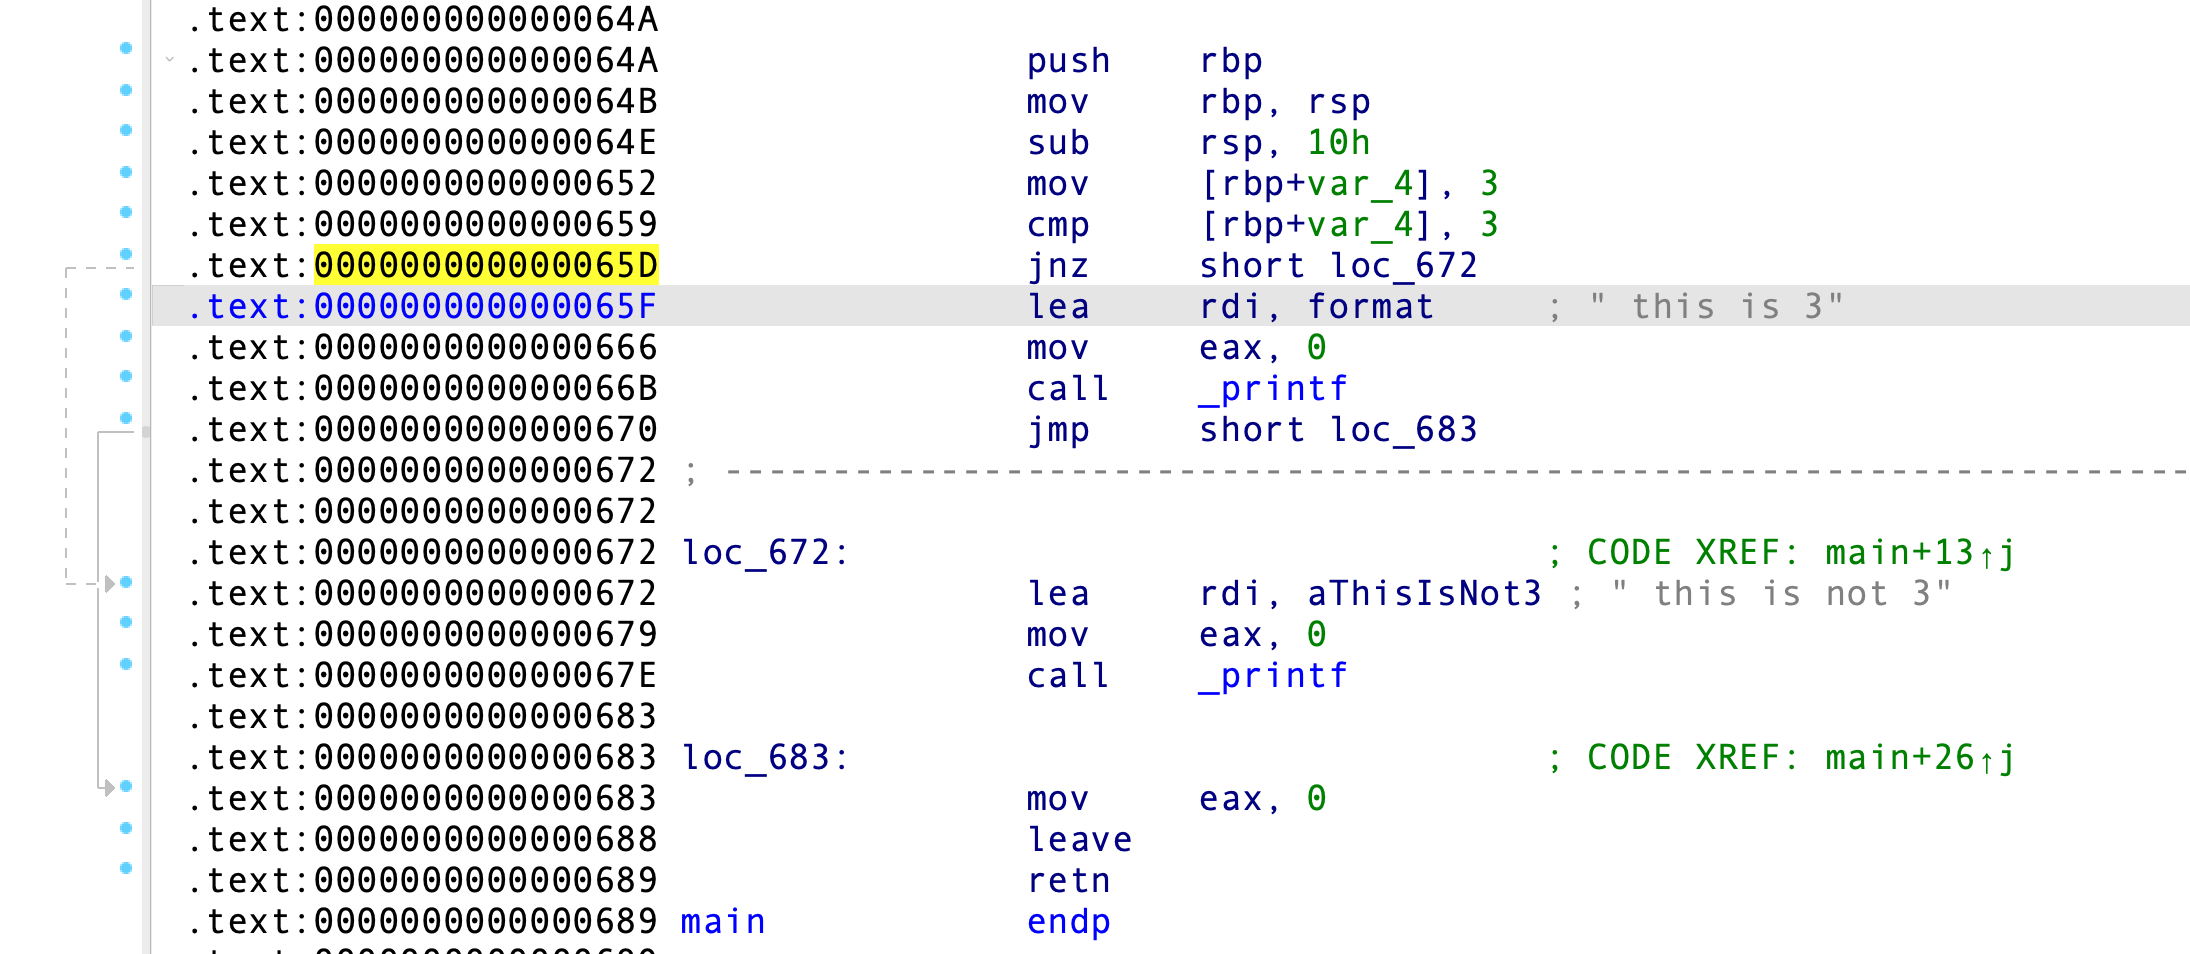Image resolution: width=2190 pixels, height=954 pixels.
Task: Toggle breakpoint dot beside address 0652
Action: (126, 172)
